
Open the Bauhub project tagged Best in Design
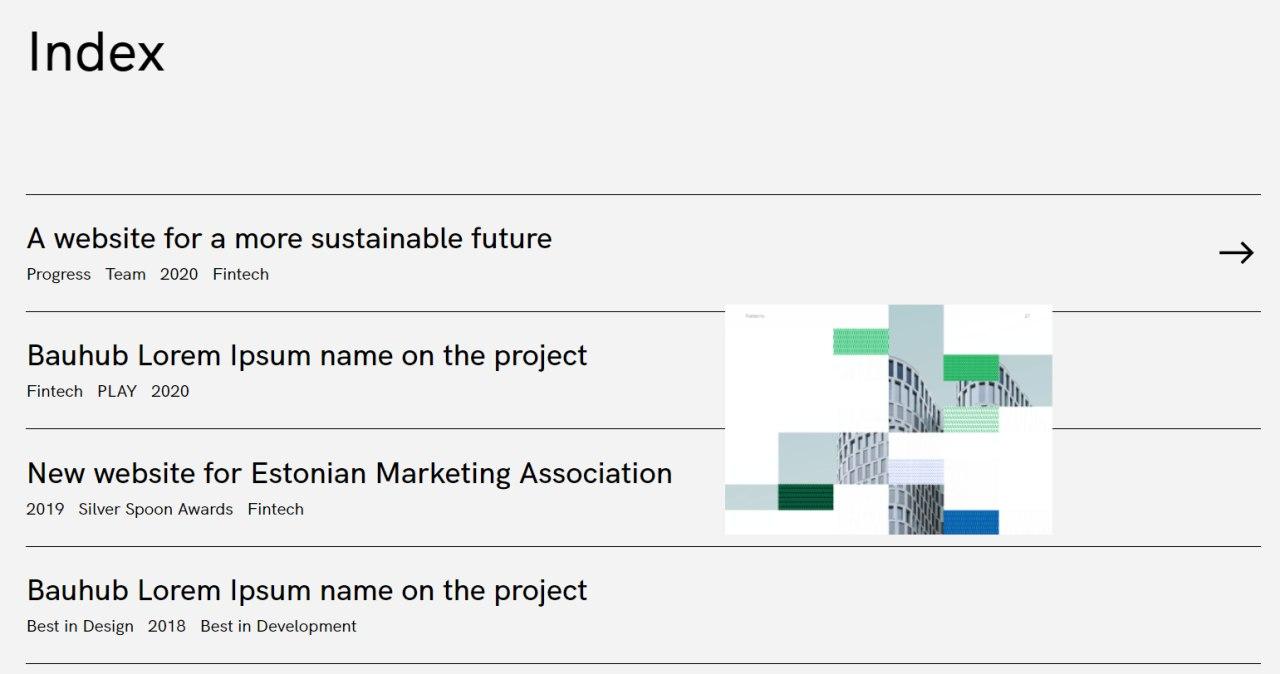(307, 590)
